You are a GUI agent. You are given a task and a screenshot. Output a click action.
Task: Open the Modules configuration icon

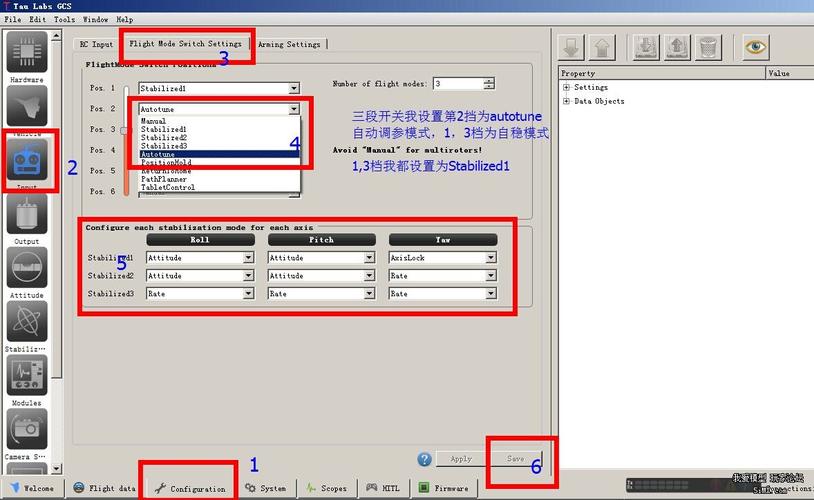coord(27,376)
